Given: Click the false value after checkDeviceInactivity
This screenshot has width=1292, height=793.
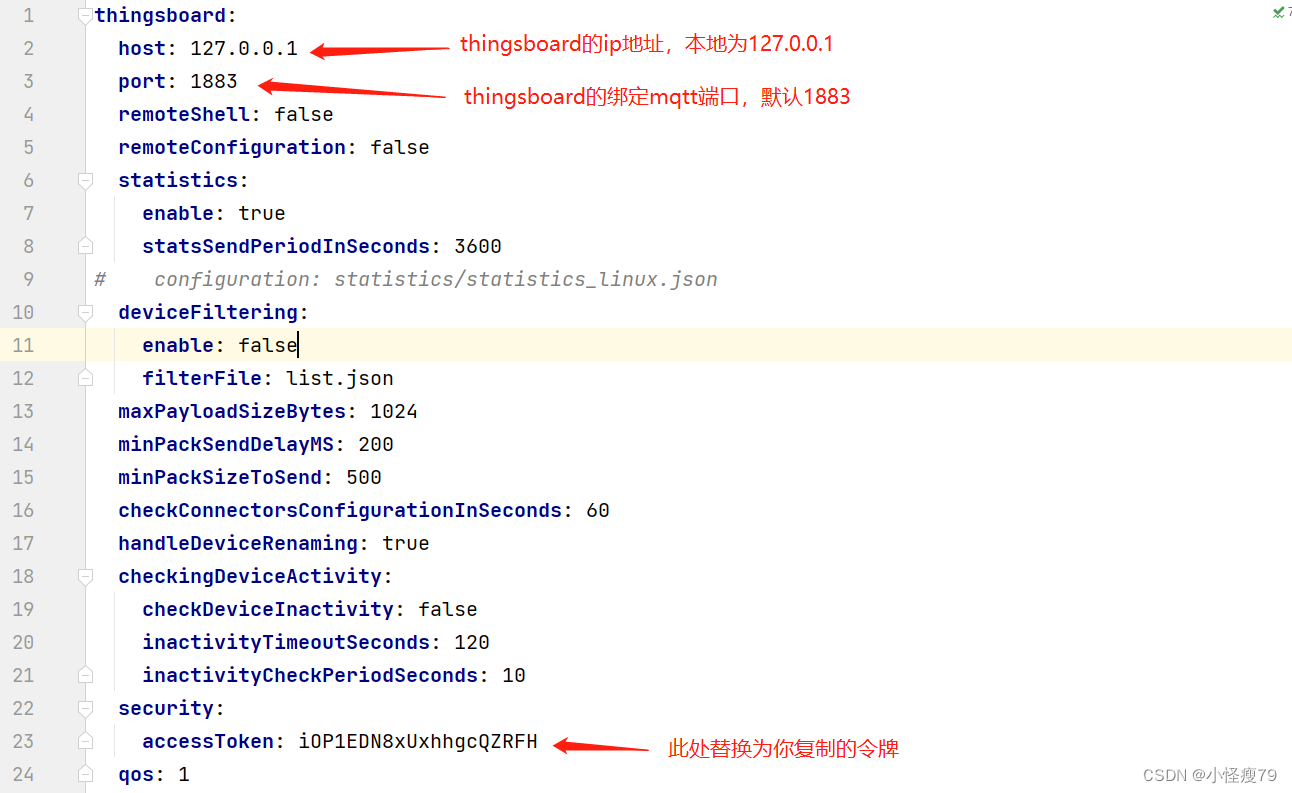Looking at the screenshot, I should coord(448,610).
